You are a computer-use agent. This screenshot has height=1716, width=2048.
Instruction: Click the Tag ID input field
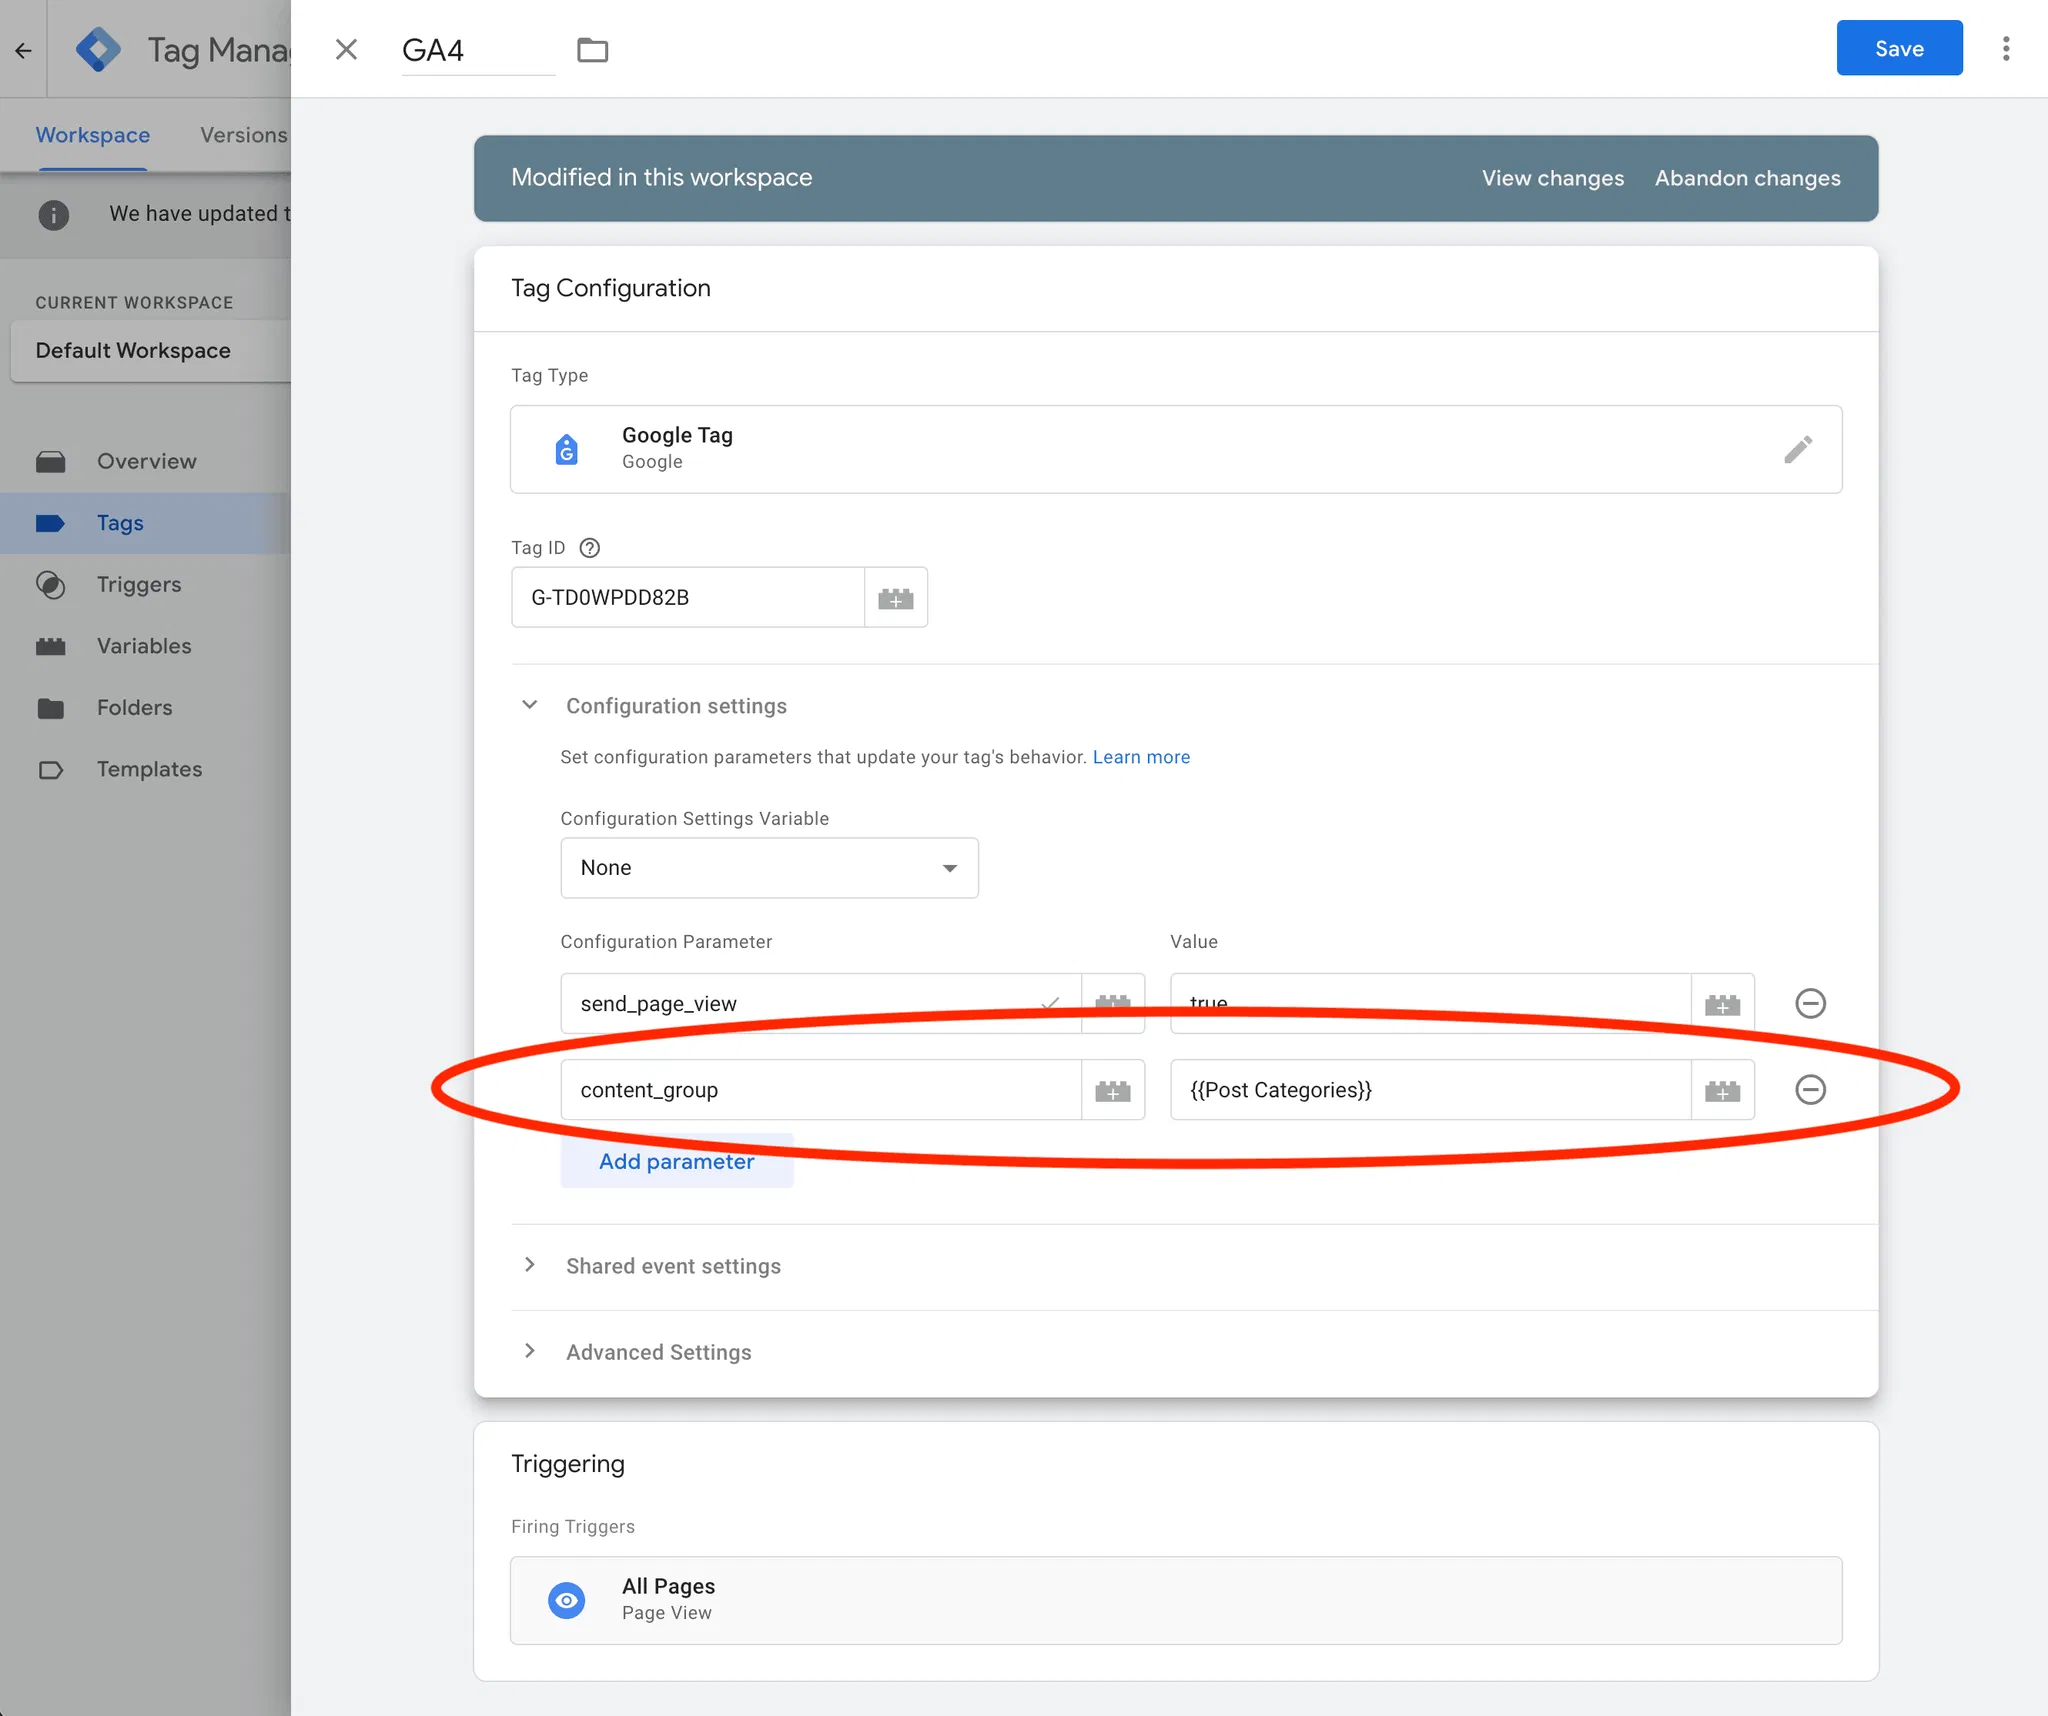pyautogui.click(x=687, y=598)
